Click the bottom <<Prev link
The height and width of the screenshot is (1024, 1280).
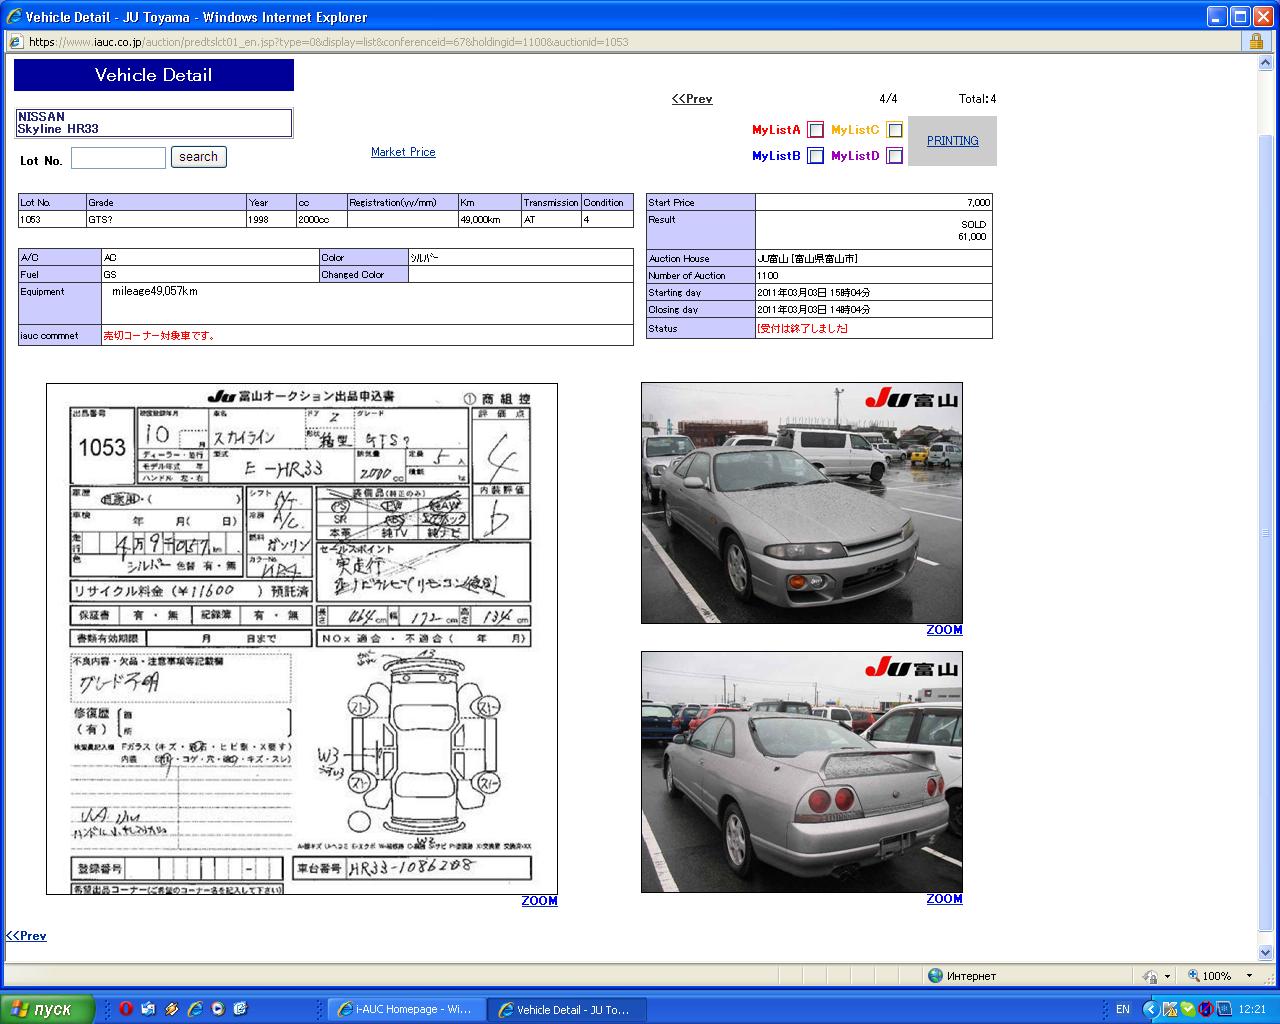[x=26, y=936]
